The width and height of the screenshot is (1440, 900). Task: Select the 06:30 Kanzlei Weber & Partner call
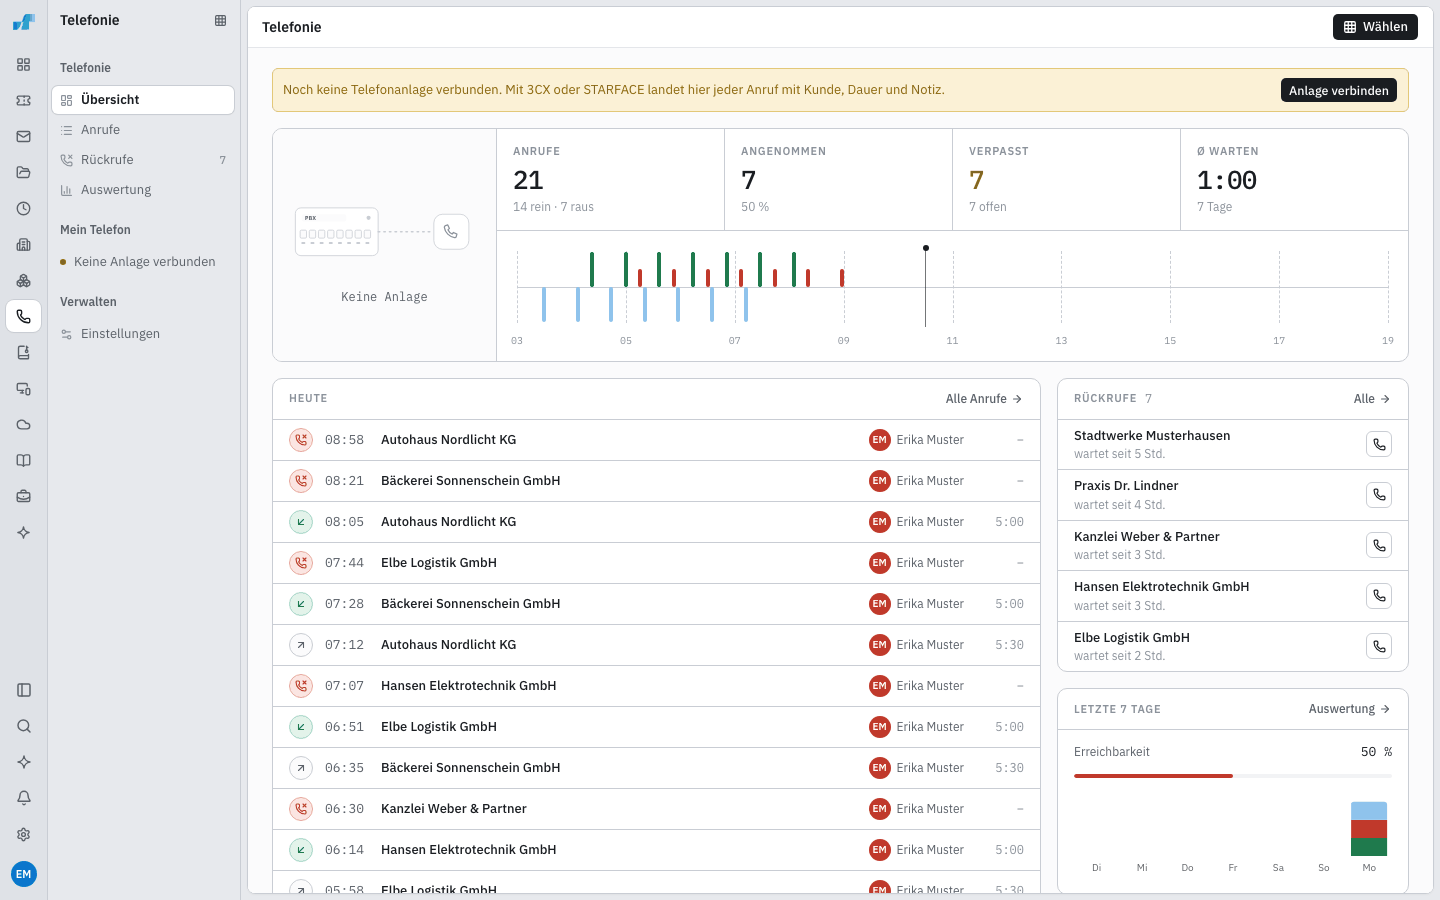click(x=656, y=809)
